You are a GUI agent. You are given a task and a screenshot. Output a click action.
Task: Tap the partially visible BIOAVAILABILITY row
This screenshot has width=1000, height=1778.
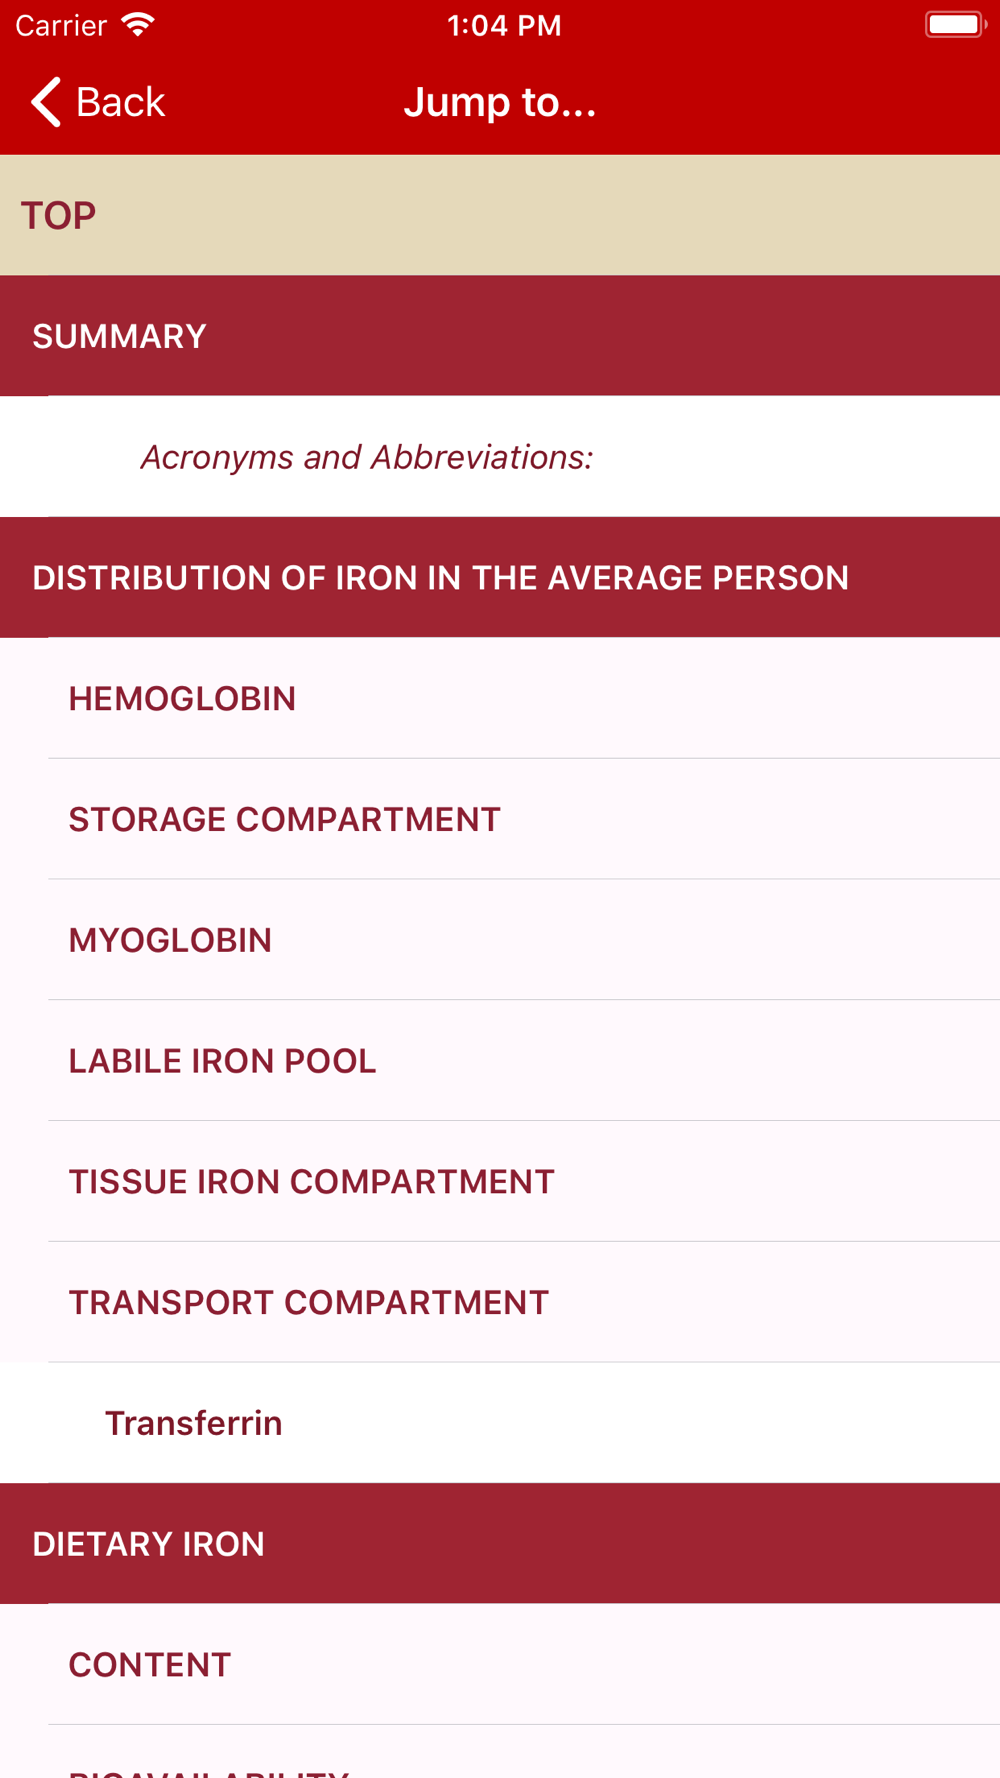[x=500, y=1752]
